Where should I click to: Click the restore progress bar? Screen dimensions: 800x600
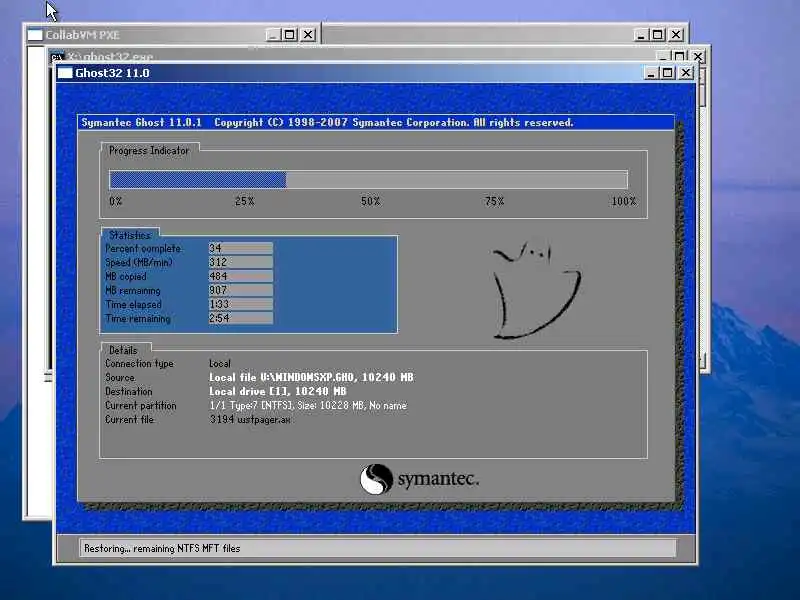click(x=368, y=180)
